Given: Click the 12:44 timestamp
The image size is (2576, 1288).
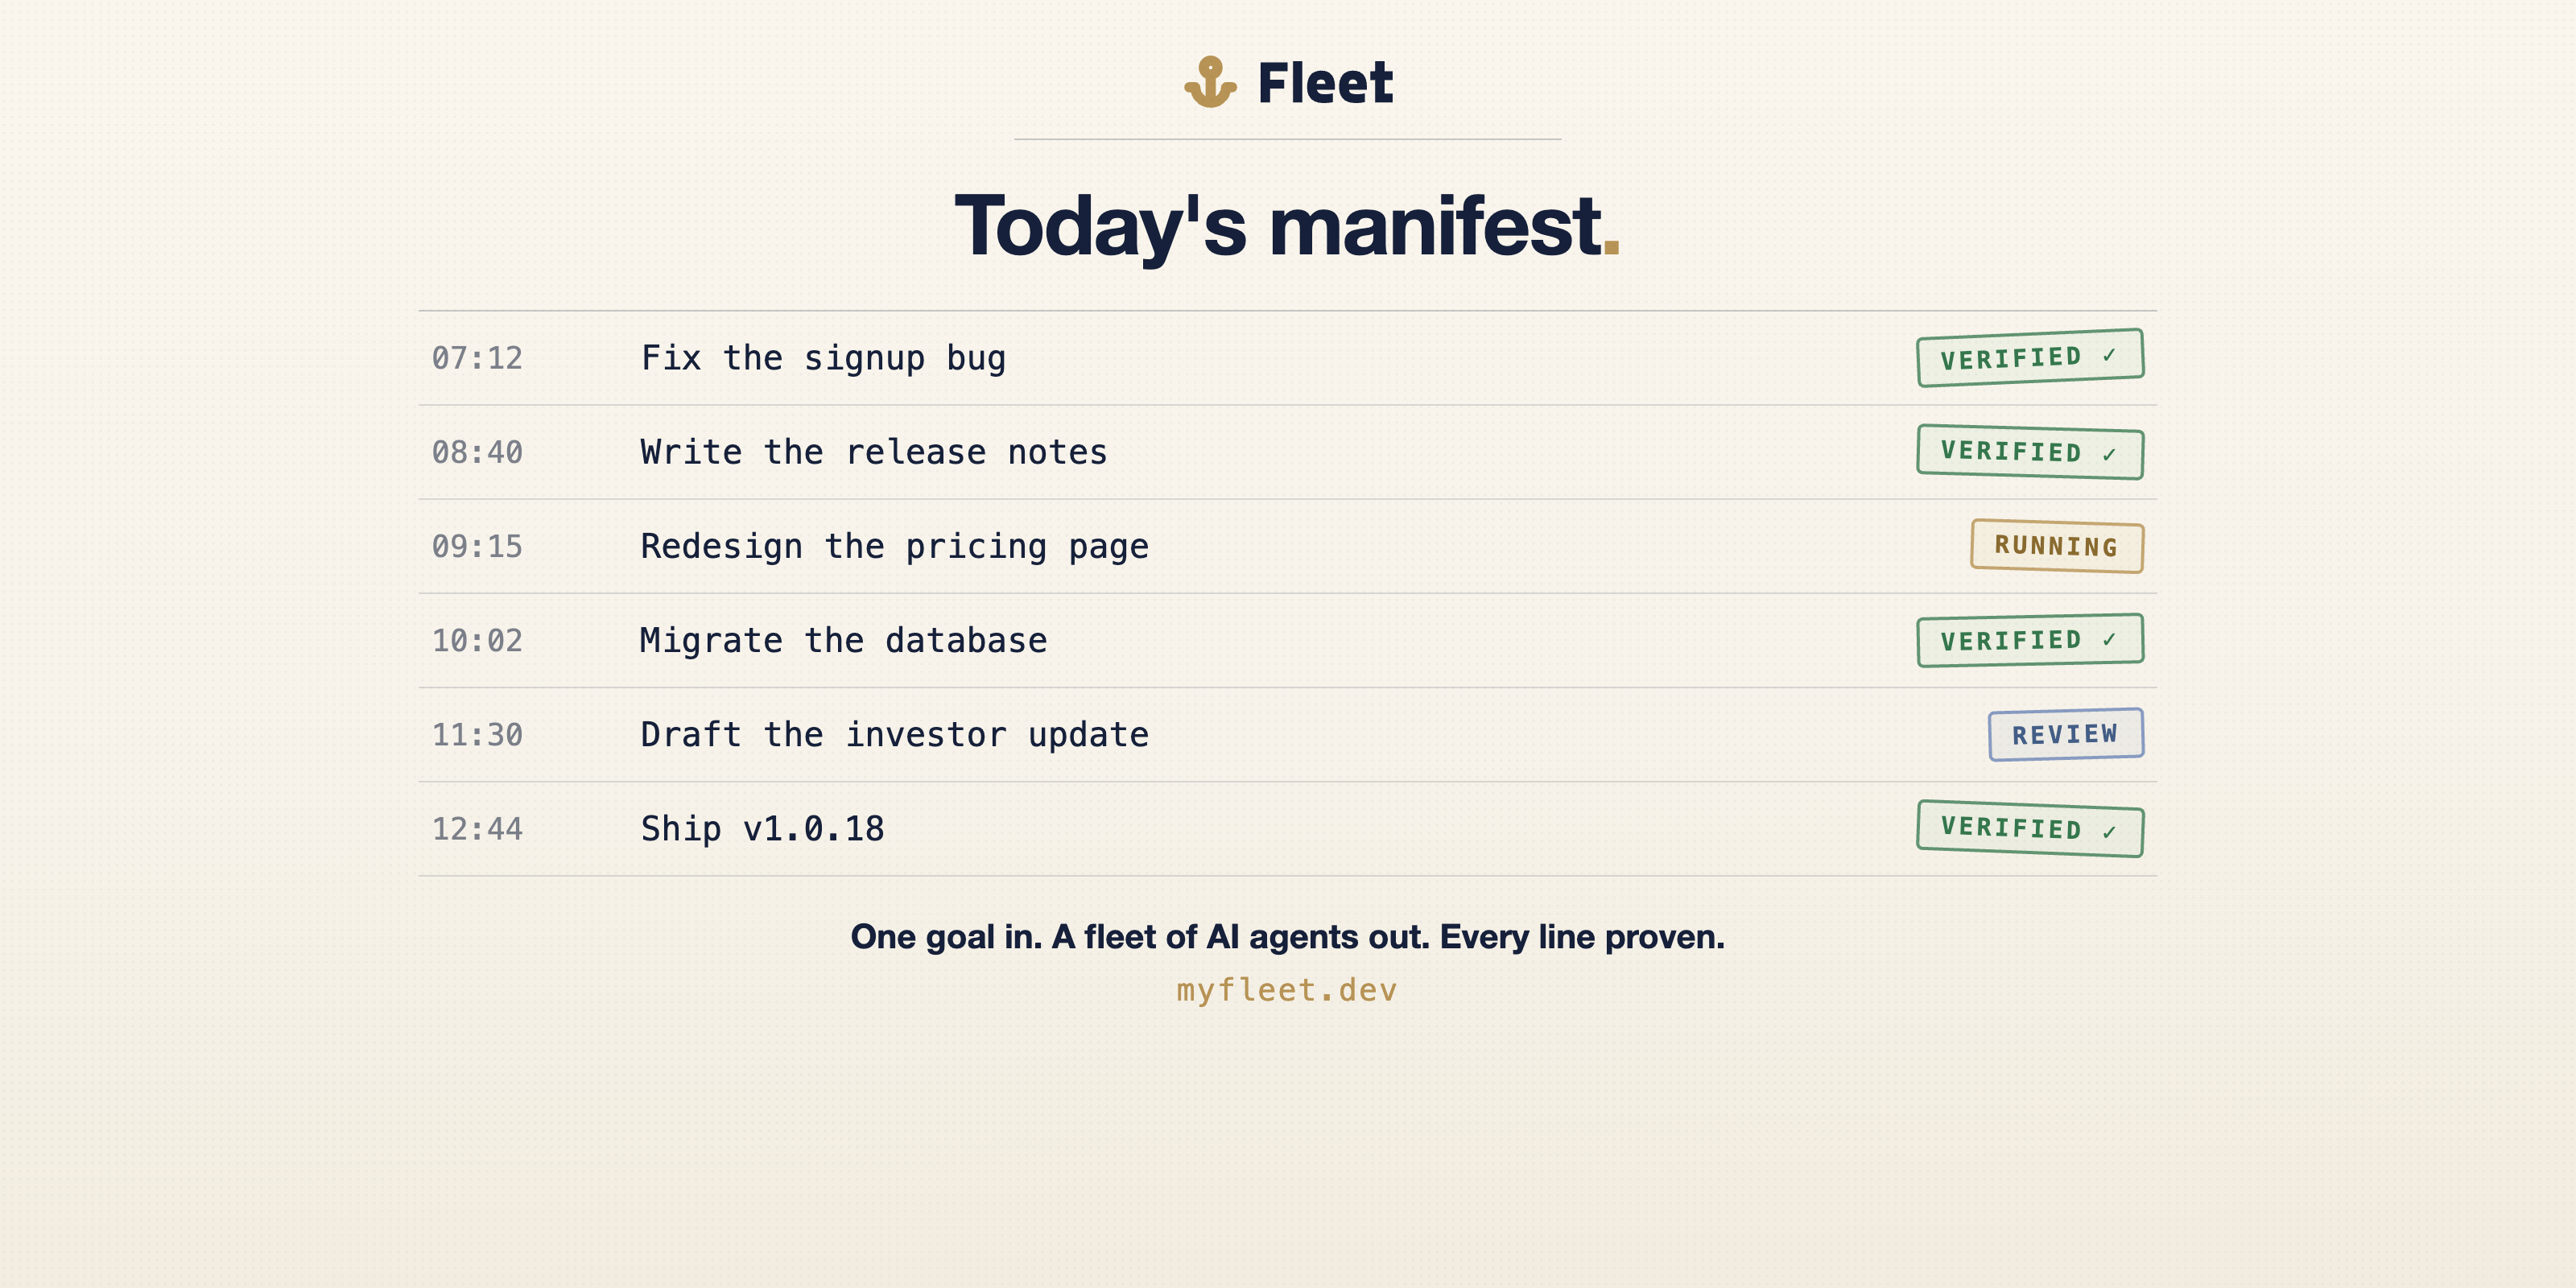Looking at the screenshot, I should [477, 829].
